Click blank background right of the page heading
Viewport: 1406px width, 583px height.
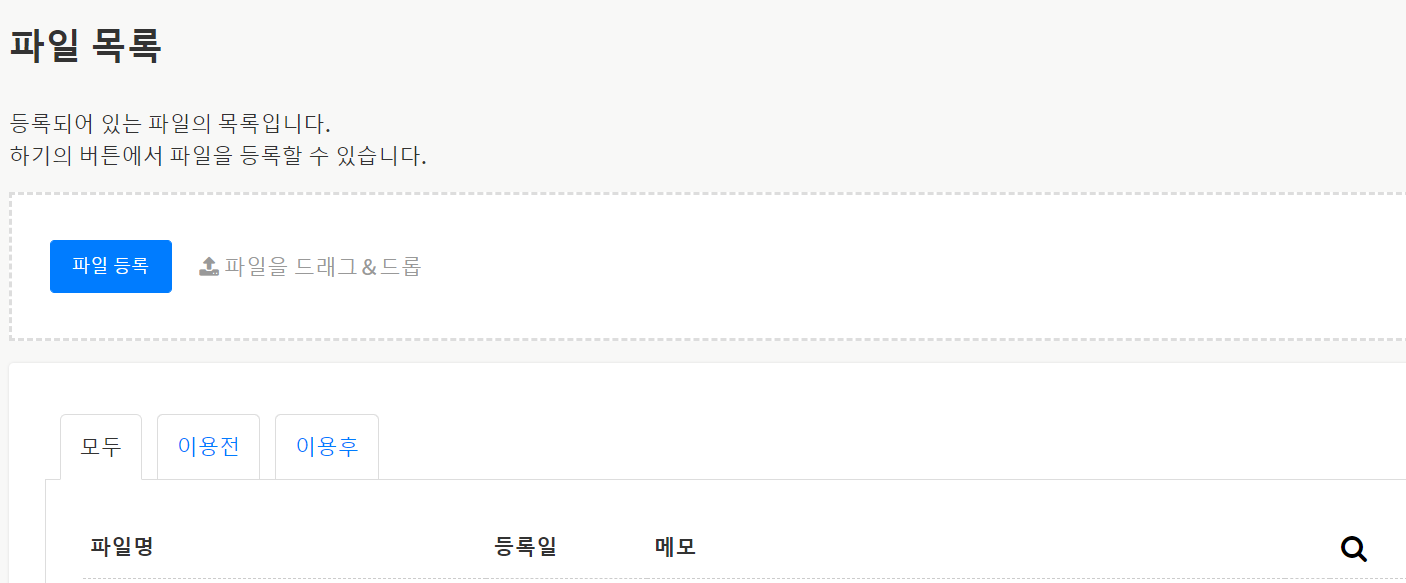point(700,46)
